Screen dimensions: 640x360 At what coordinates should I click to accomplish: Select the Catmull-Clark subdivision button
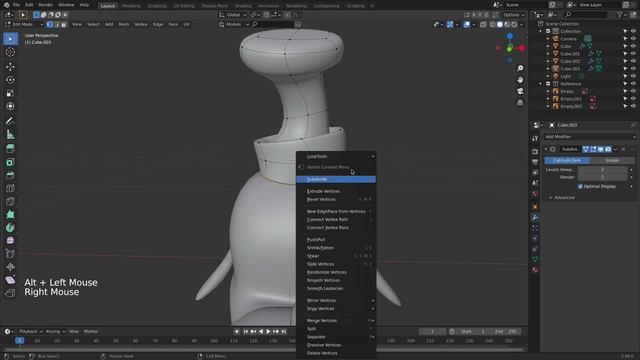pyautogui.click(x=567, y=160)
